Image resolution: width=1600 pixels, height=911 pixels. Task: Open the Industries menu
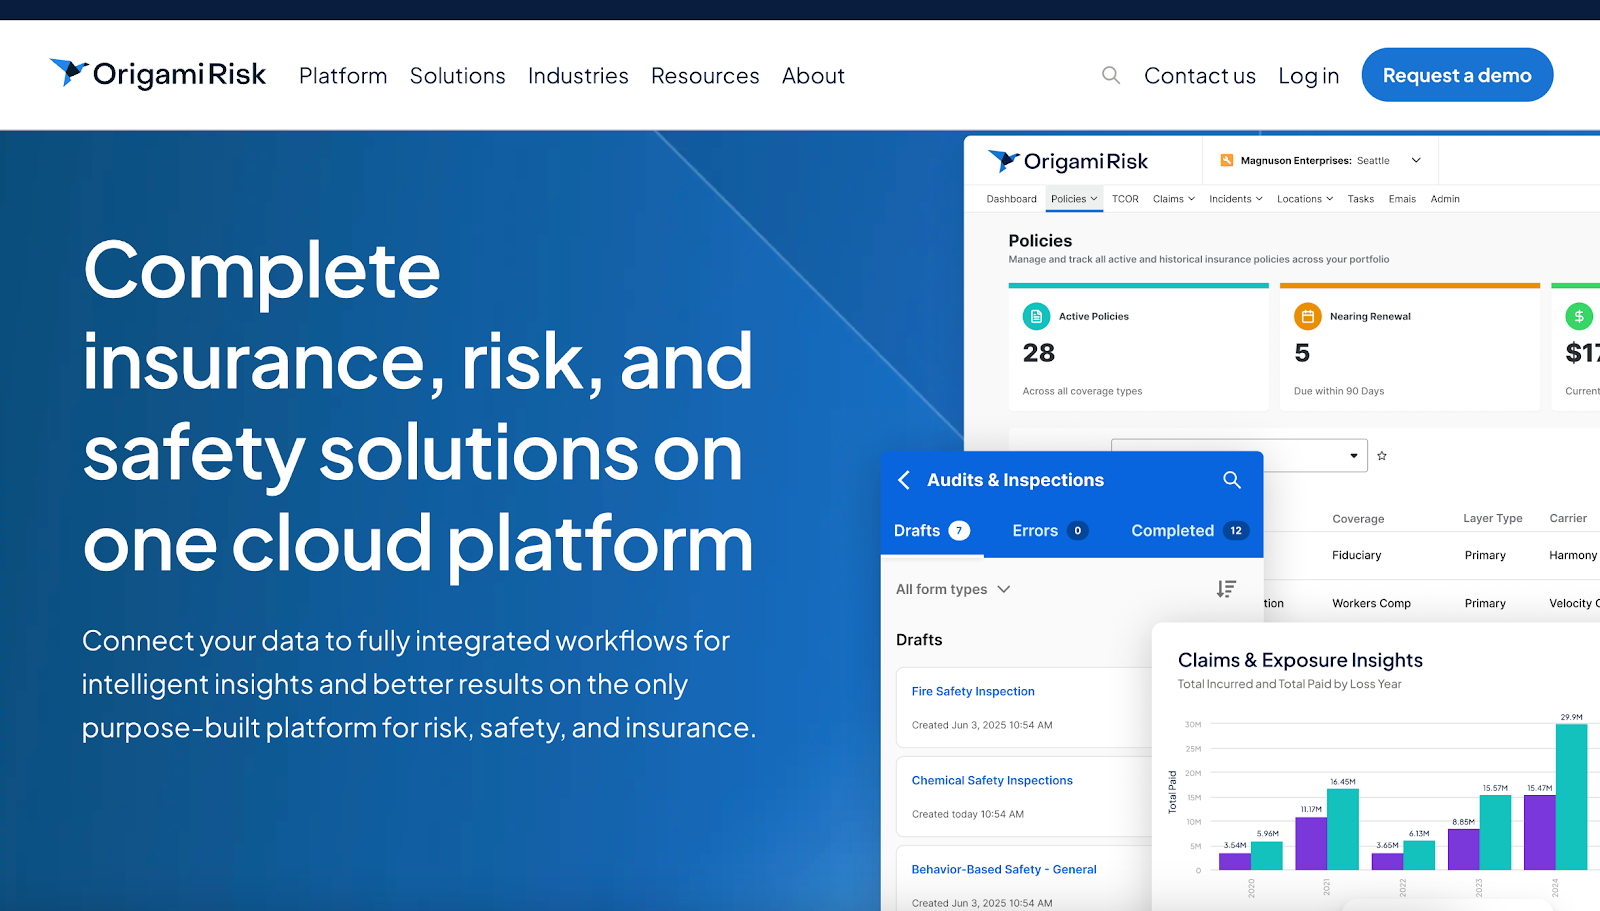578,76
